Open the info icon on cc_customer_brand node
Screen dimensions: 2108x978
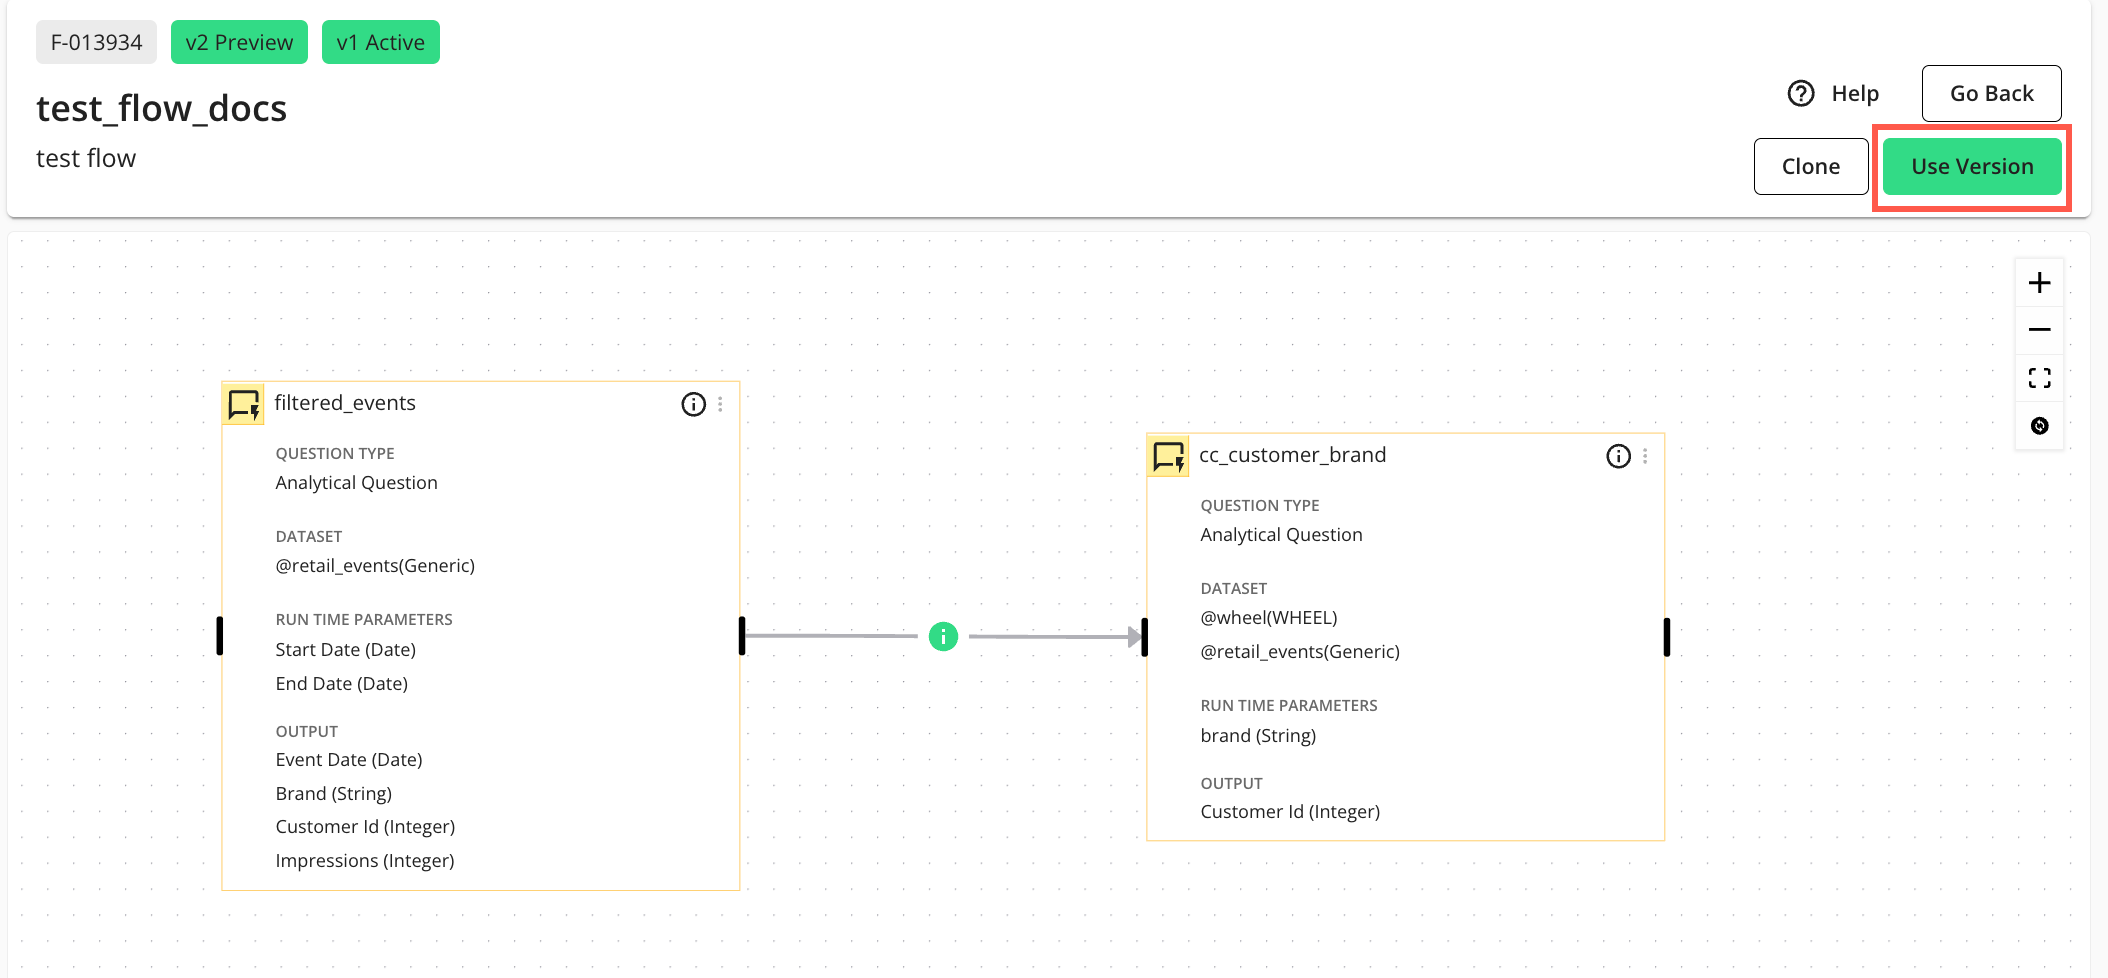point(1618,456)
